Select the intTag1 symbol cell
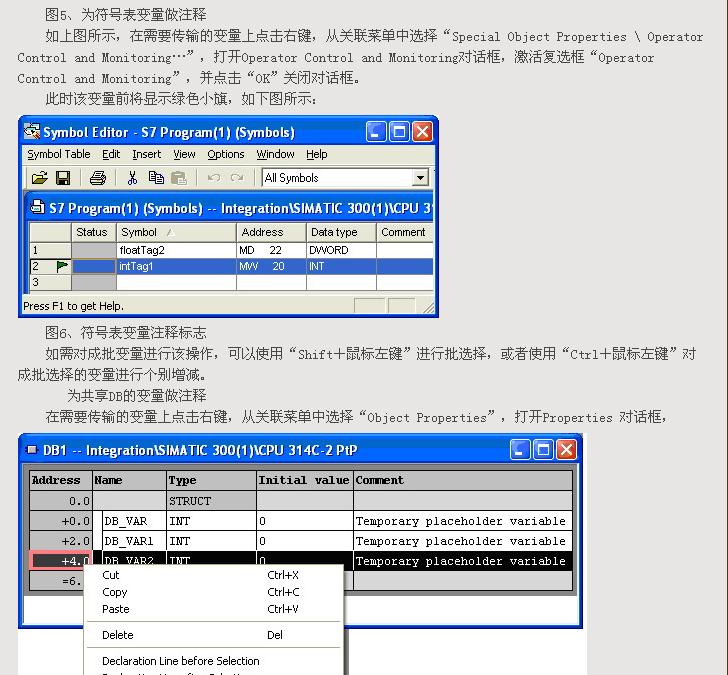 176,266
